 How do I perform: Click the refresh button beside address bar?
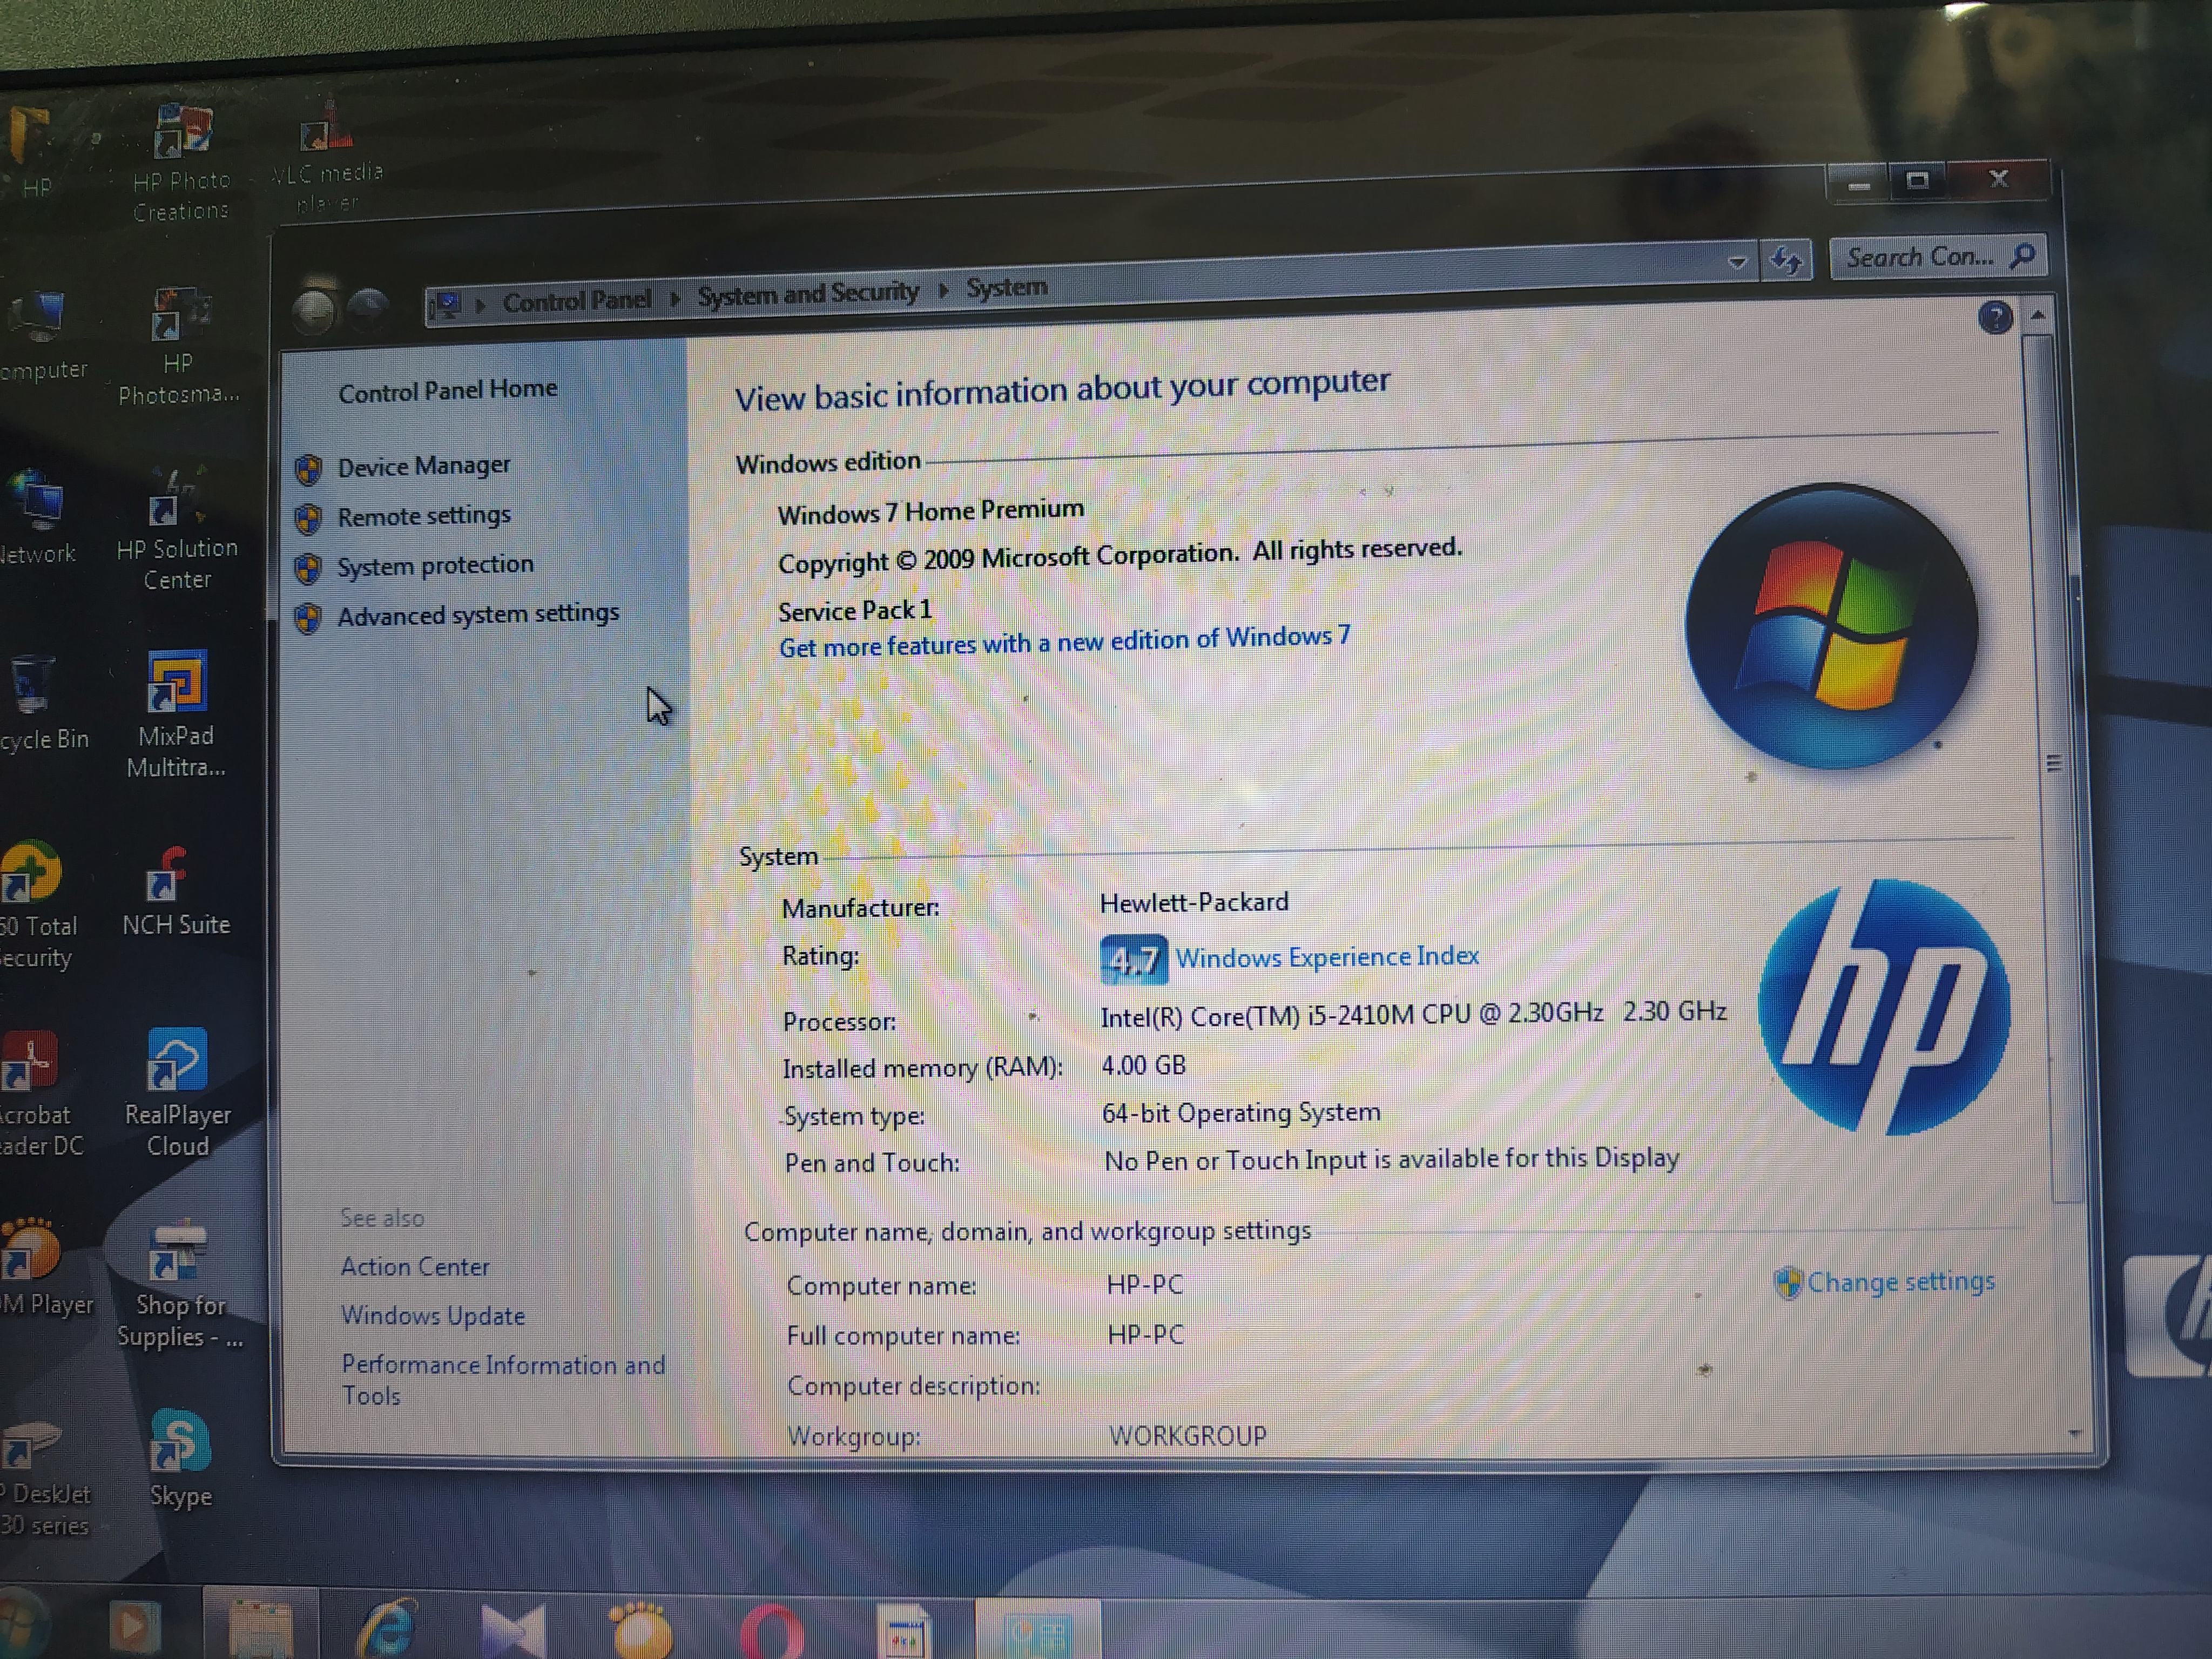[1786, 261]
